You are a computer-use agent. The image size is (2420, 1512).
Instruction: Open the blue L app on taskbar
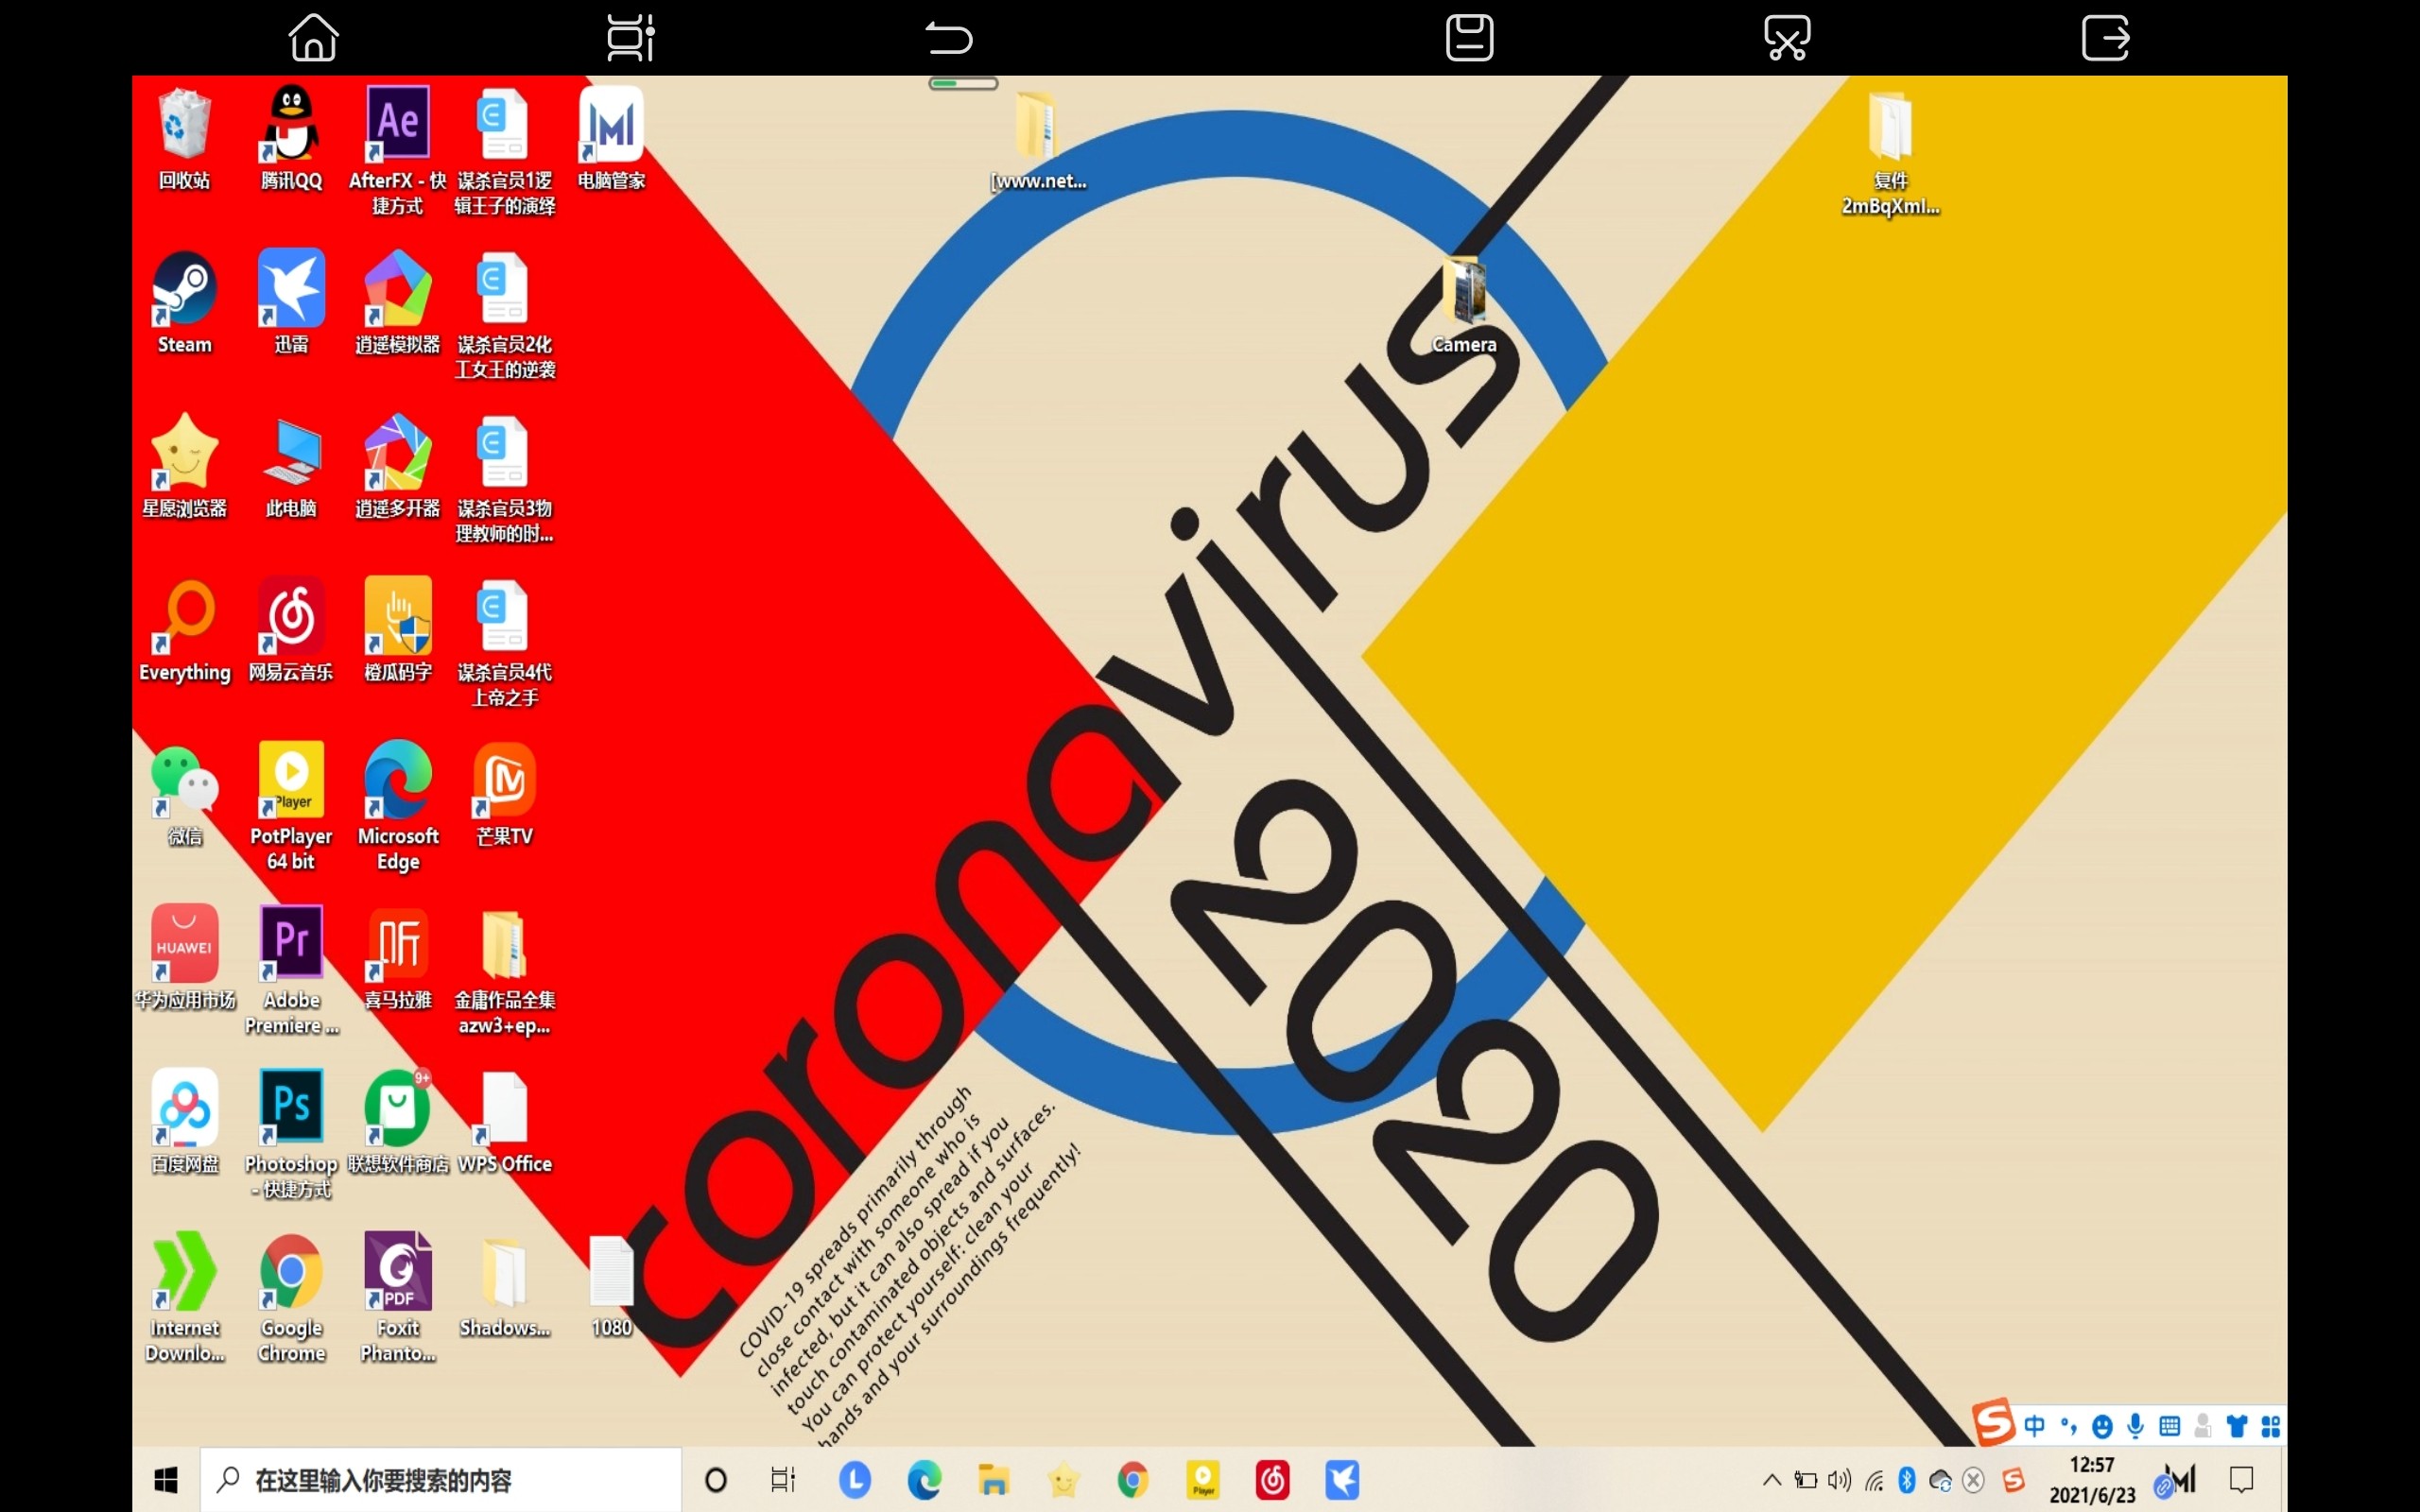coord(854,1479)
